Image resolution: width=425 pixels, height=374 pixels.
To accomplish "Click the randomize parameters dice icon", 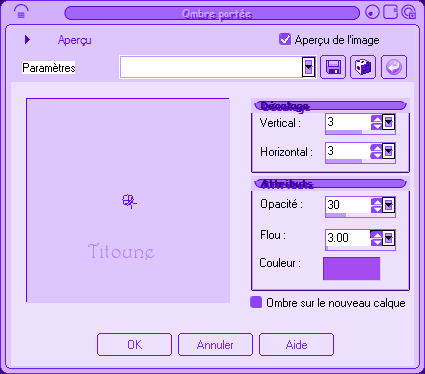I will pyautogui.click(x=363, y=67).
